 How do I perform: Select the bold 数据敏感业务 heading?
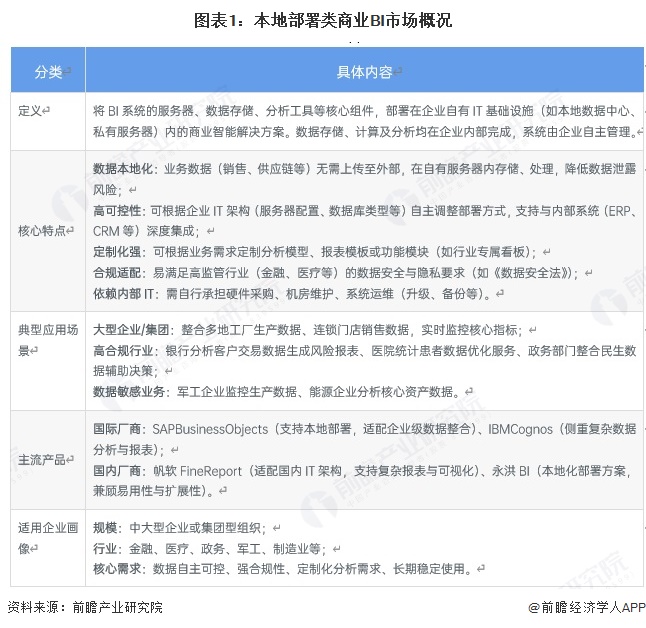[129, 391]
